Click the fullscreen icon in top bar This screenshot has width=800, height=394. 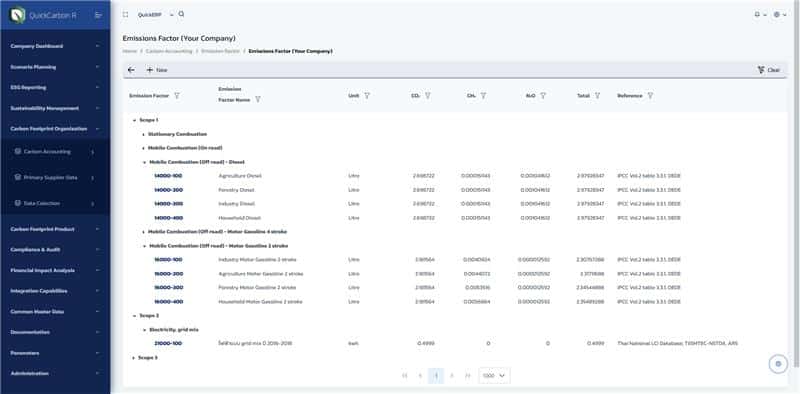tap(126, 15)
